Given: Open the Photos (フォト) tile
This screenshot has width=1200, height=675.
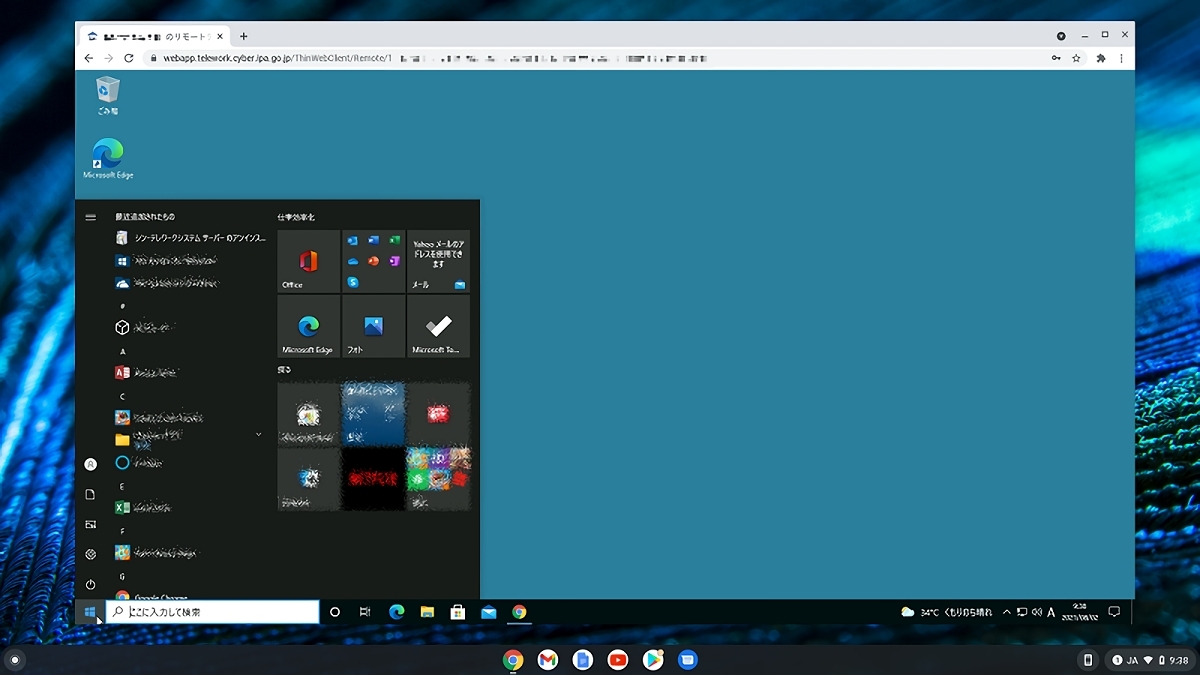Looking at the screenshot, I should [373, 327].
